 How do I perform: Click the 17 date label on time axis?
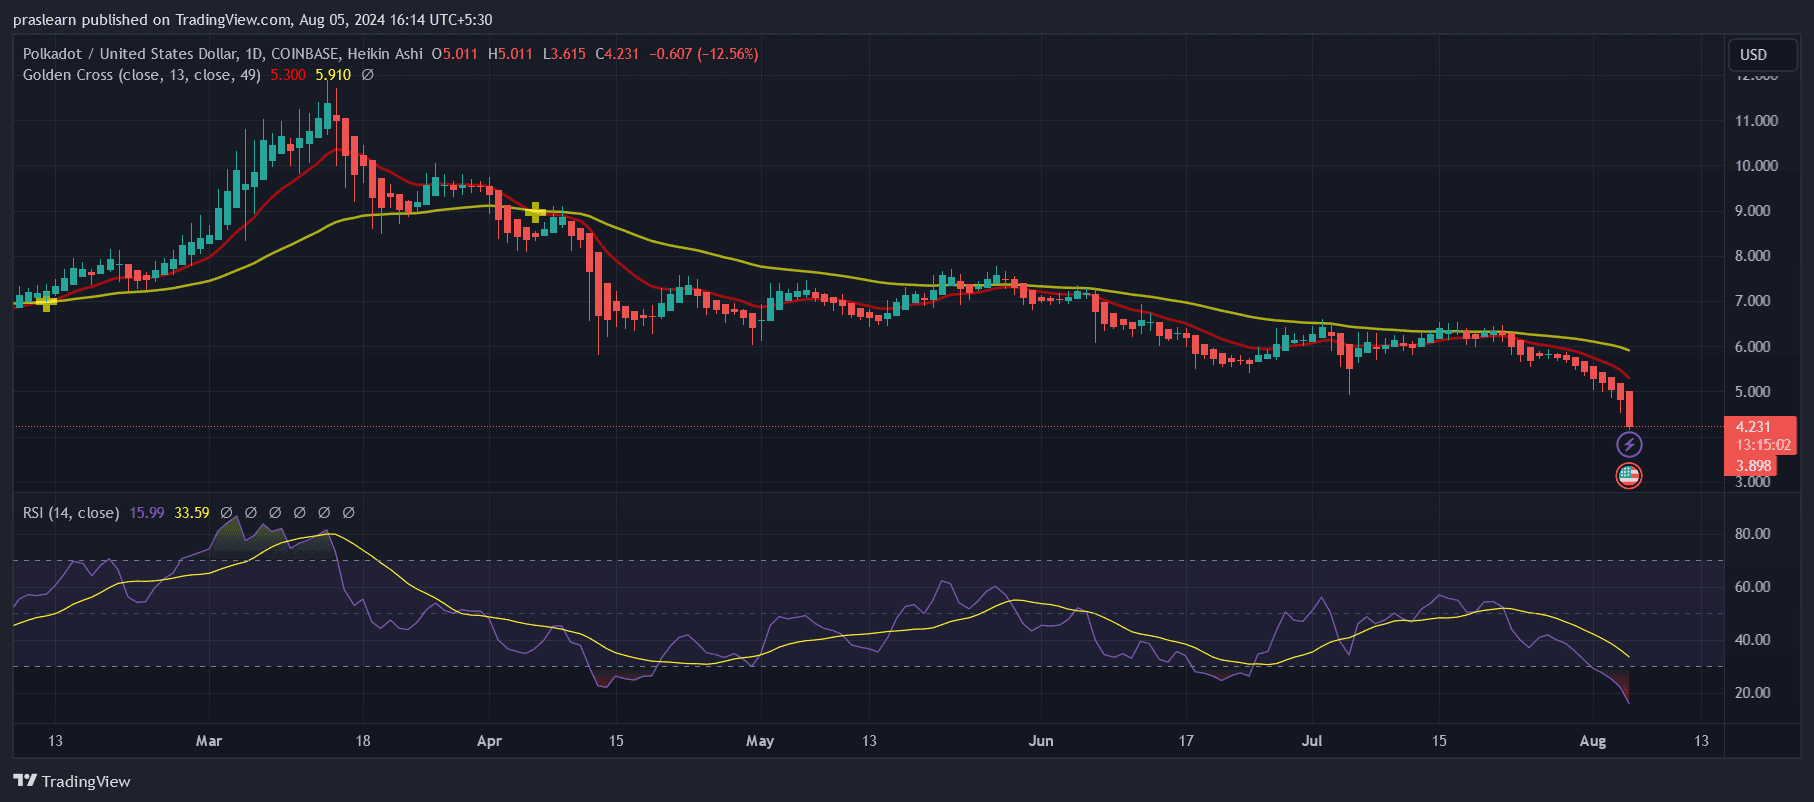[x=1186, y=741]
